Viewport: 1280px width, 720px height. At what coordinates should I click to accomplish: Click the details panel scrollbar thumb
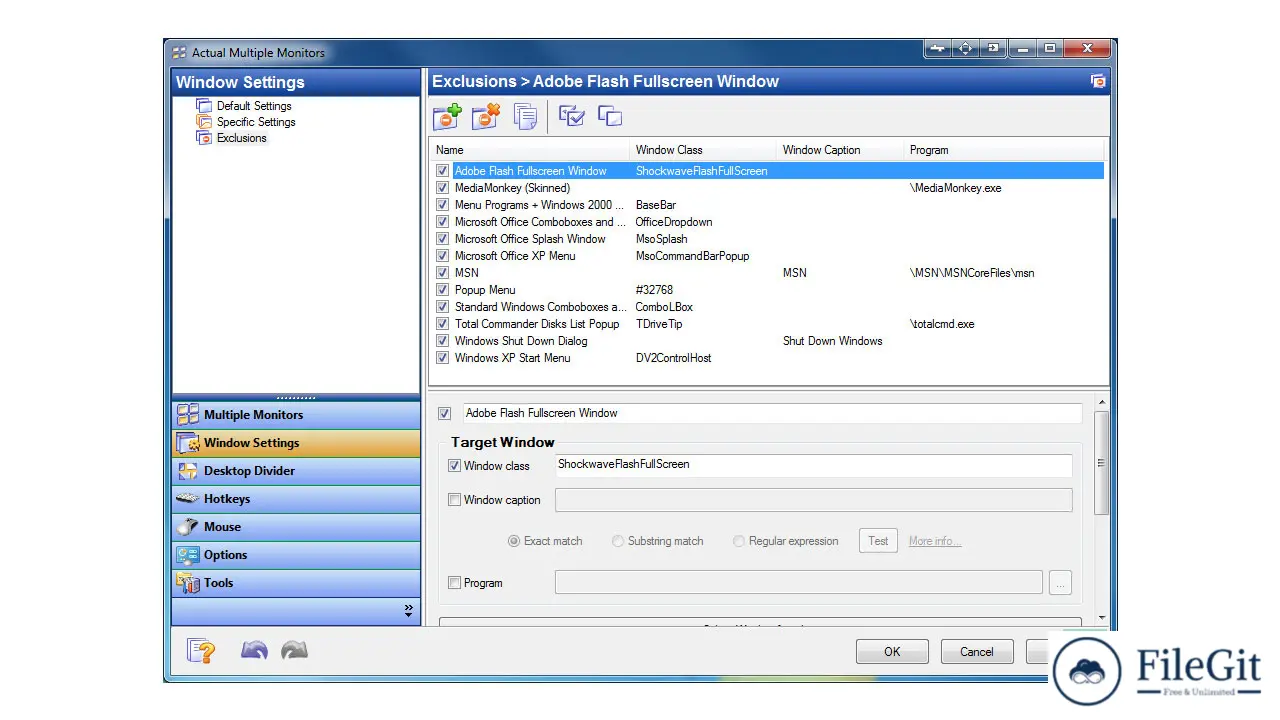1102,463
